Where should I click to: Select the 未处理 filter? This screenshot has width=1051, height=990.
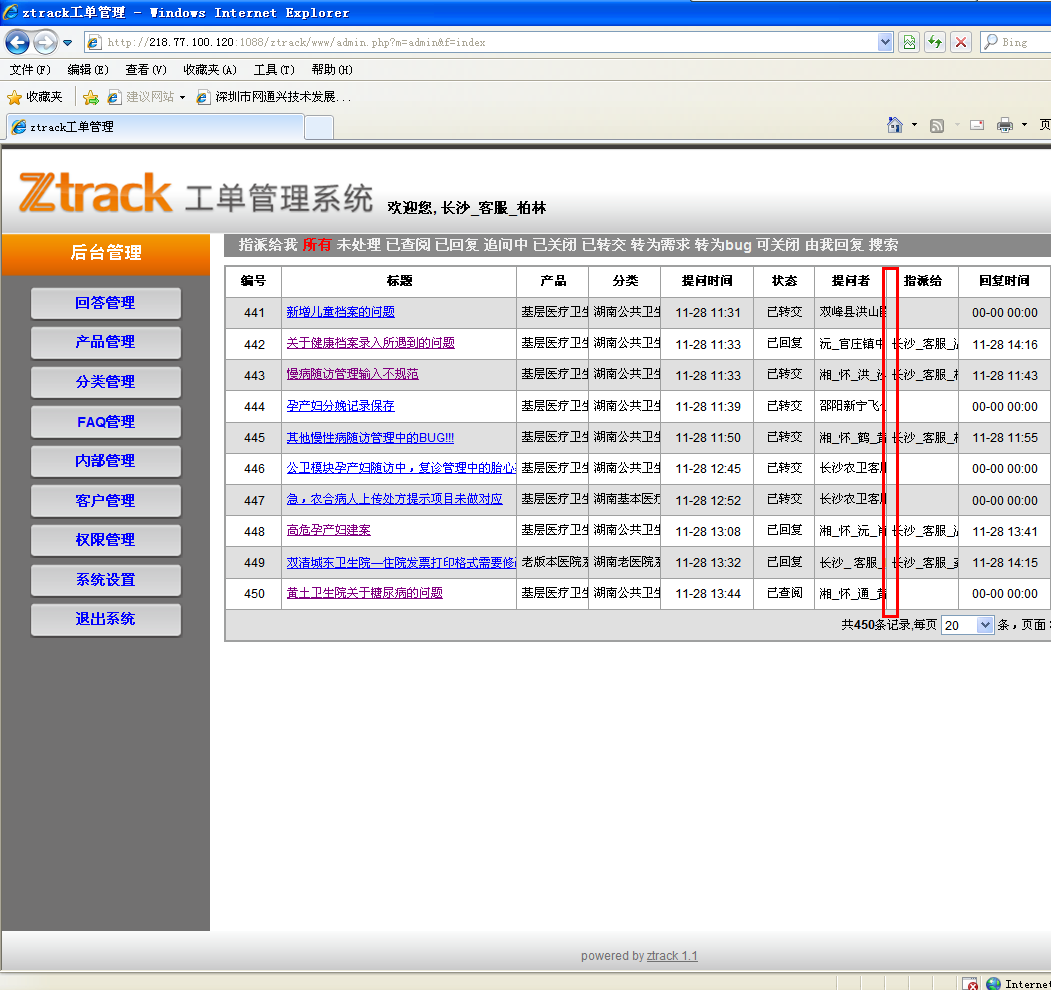coord(359,245)
